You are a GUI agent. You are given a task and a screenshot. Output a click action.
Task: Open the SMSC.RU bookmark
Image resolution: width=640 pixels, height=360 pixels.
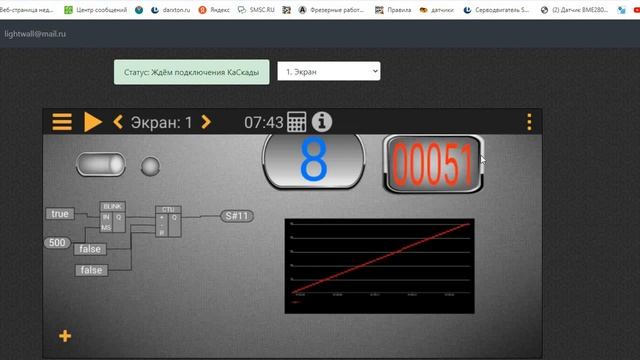point(256,10)
